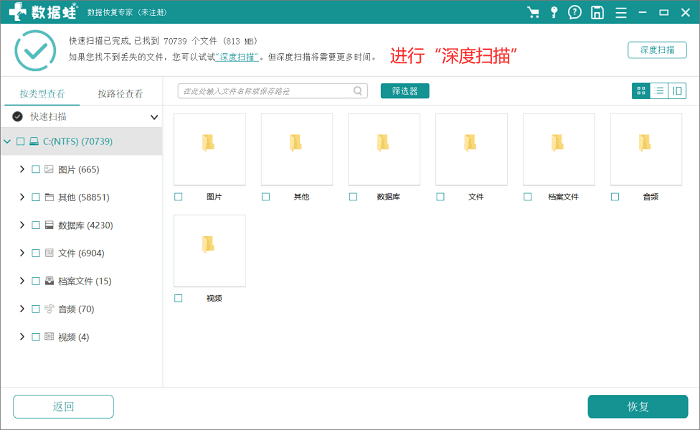700x430 pixels.
Task: Switch to list view
Action: [659, 91]
